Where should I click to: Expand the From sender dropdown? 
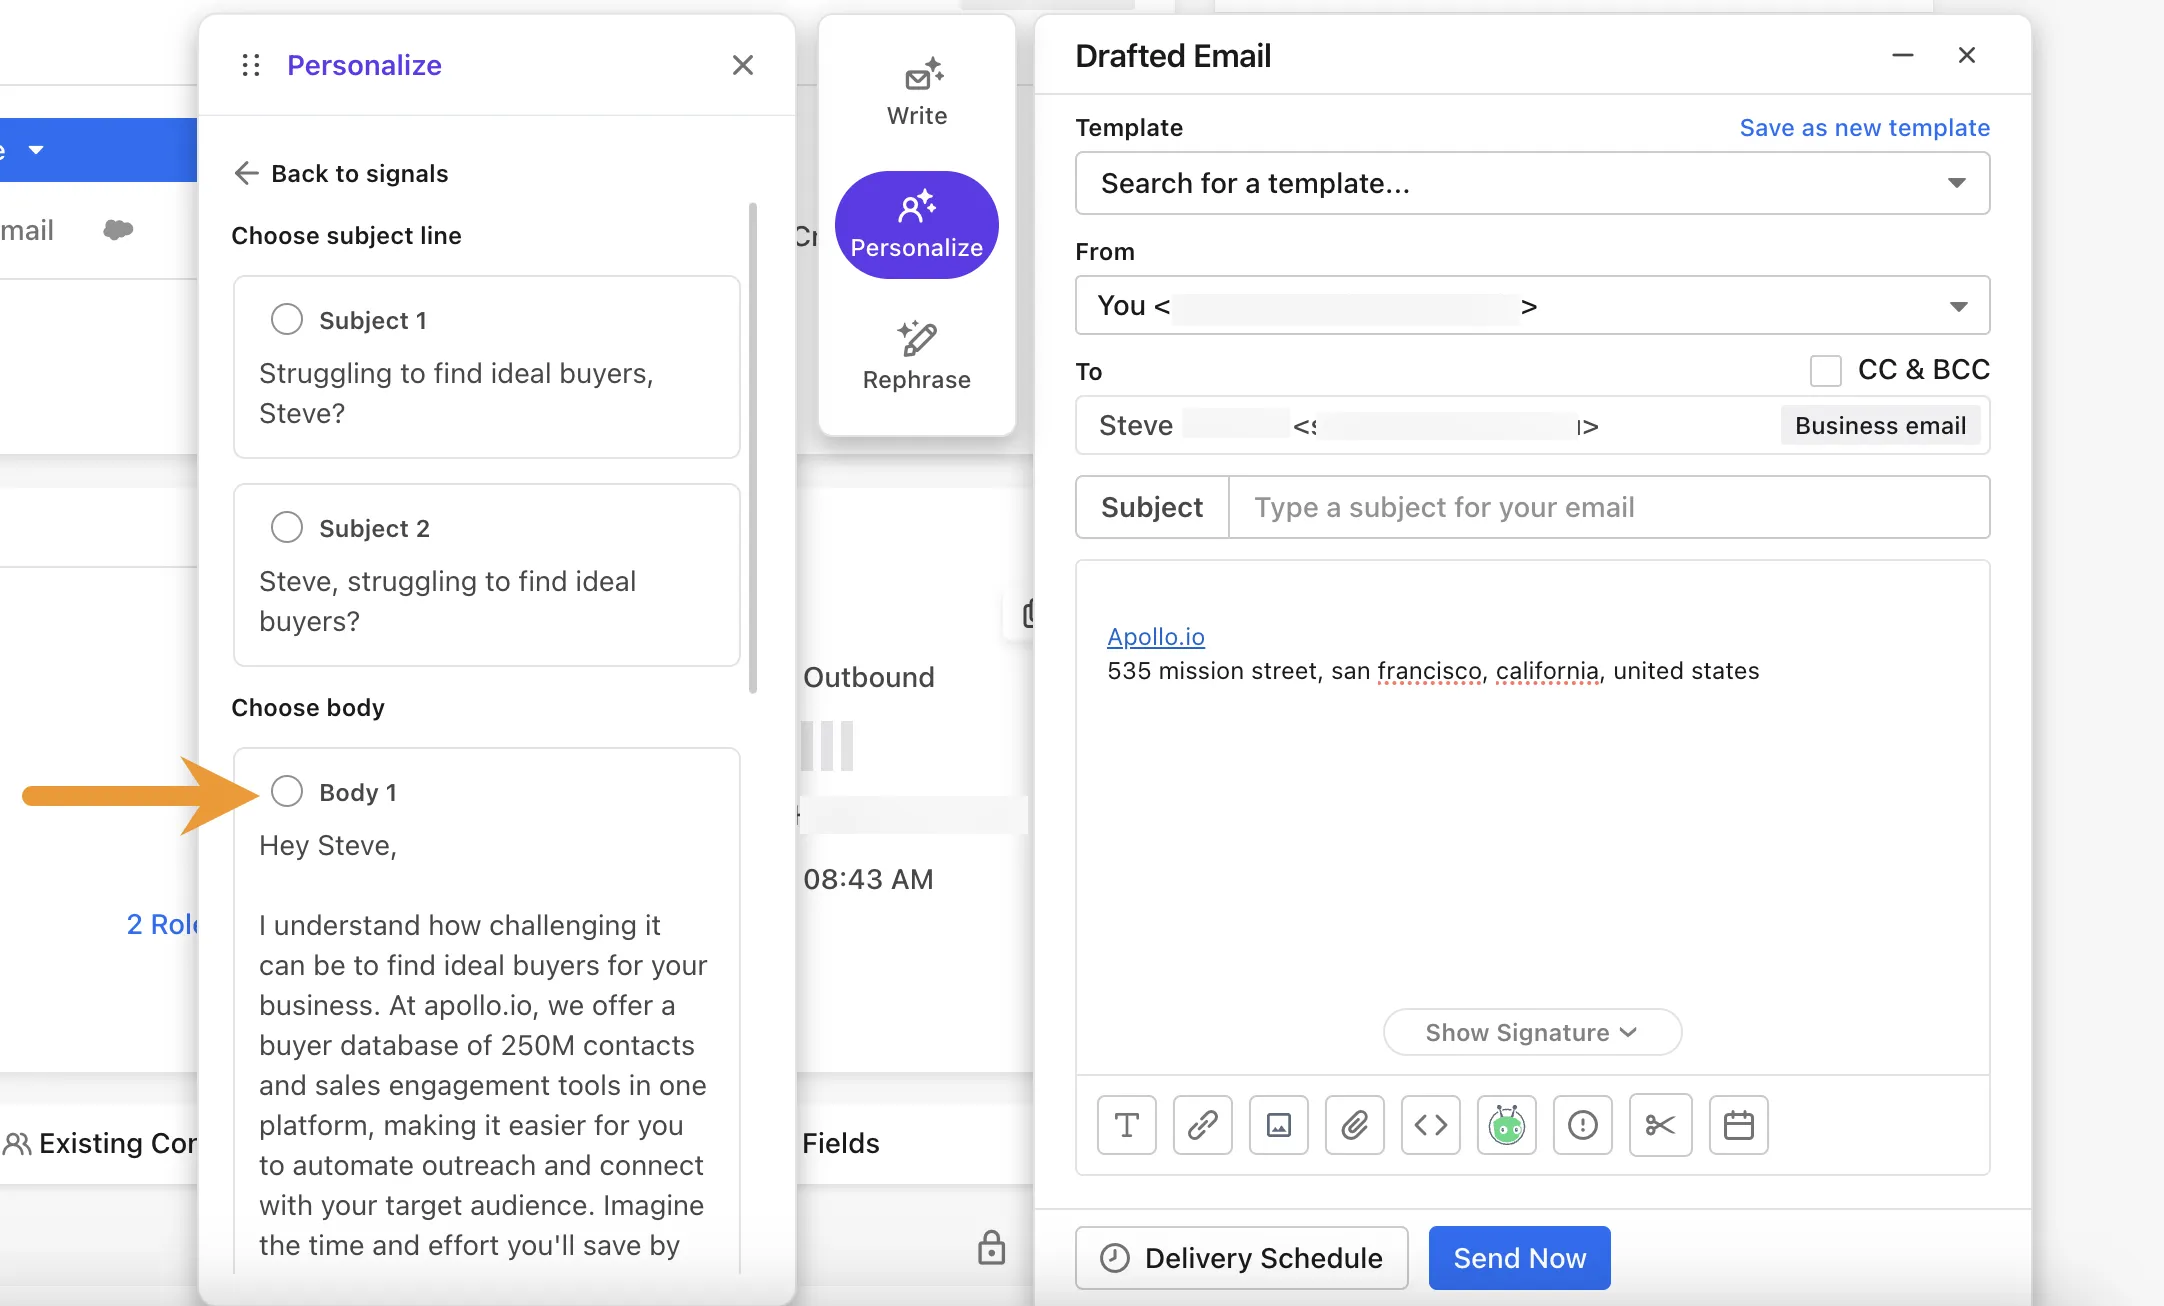(x=1958, y=306)
